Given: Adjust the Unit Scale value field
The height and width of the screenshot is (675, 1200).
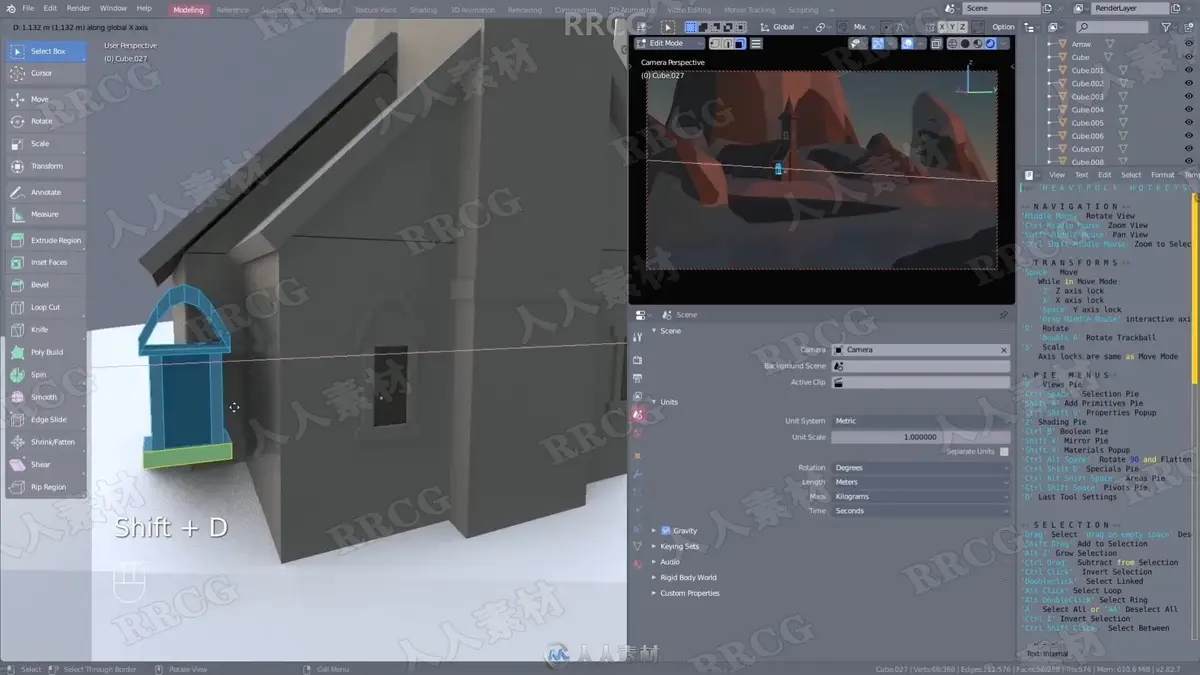Looking at the screenshot, I should 920,437.
